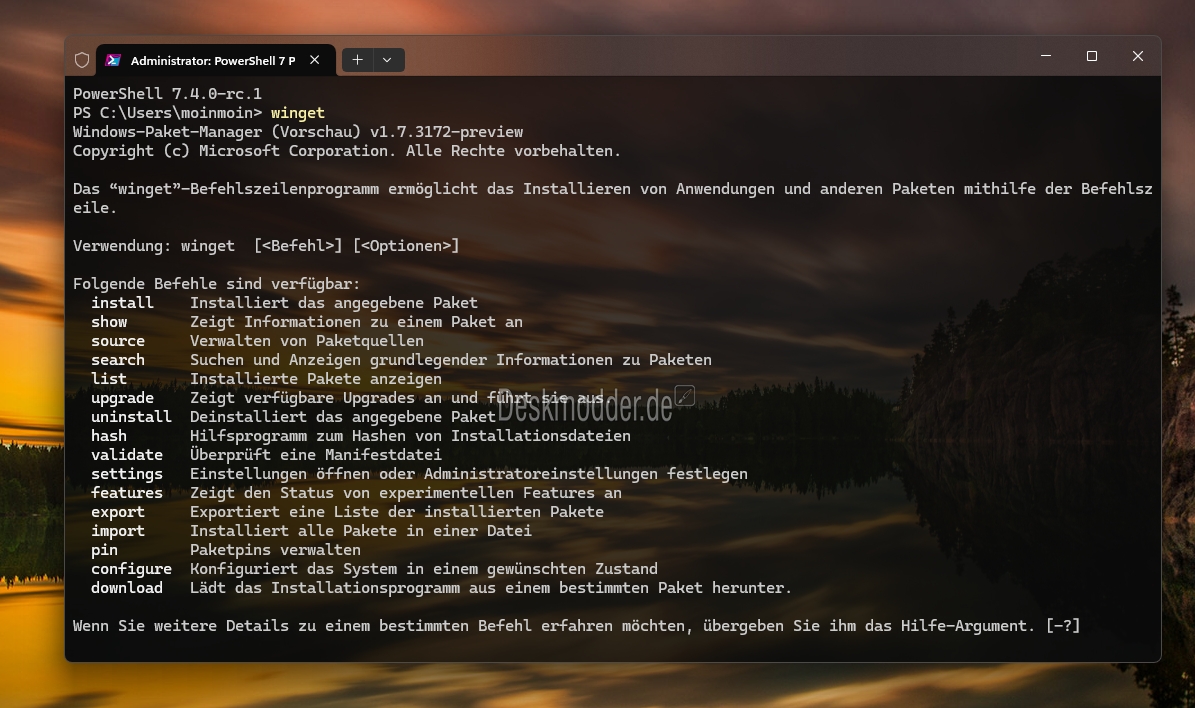Click 'Installierte Pakete anzeigen' description
The width and height of the screenshot is (1195, 708).
pyautogui.click(x=316, y=379)
